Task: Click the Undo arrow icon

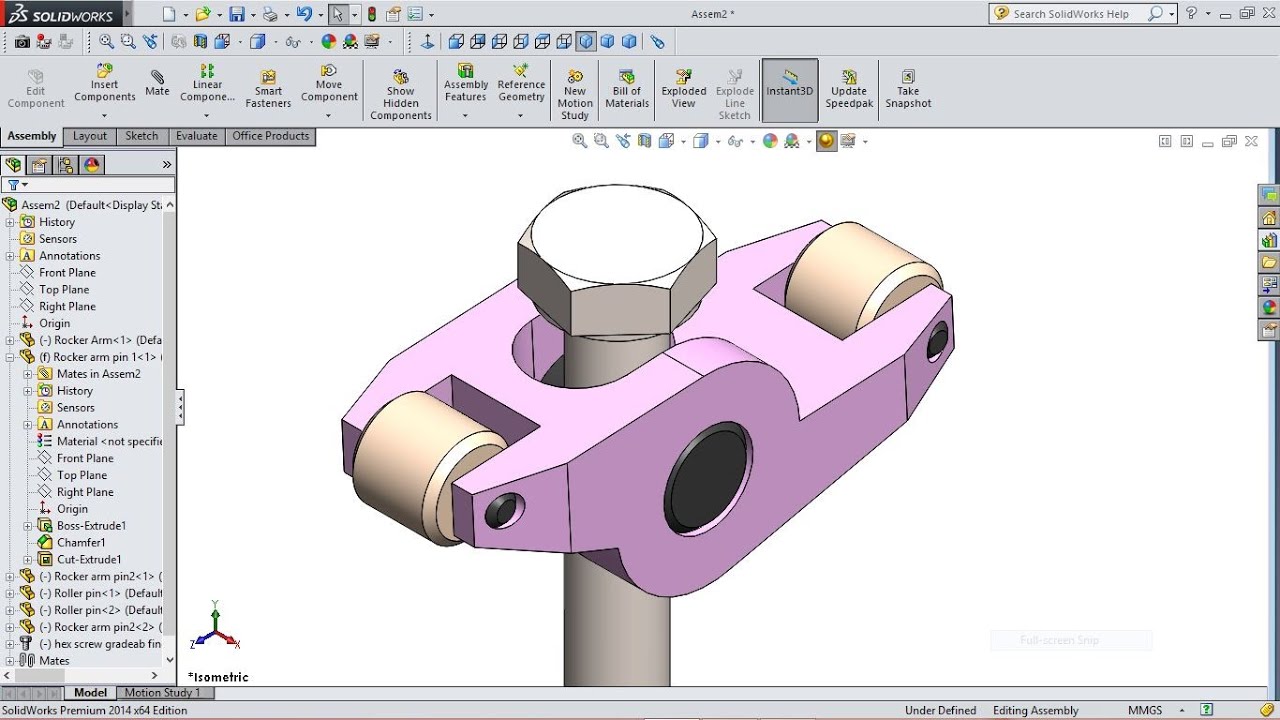Action: tap(304, 14)
